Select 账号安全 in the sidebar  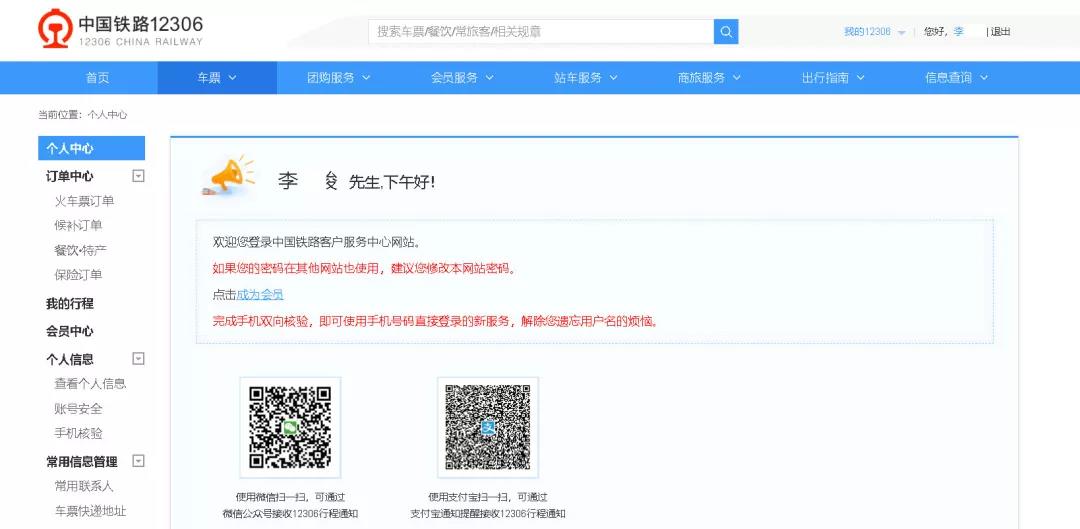tap(78, 409)
